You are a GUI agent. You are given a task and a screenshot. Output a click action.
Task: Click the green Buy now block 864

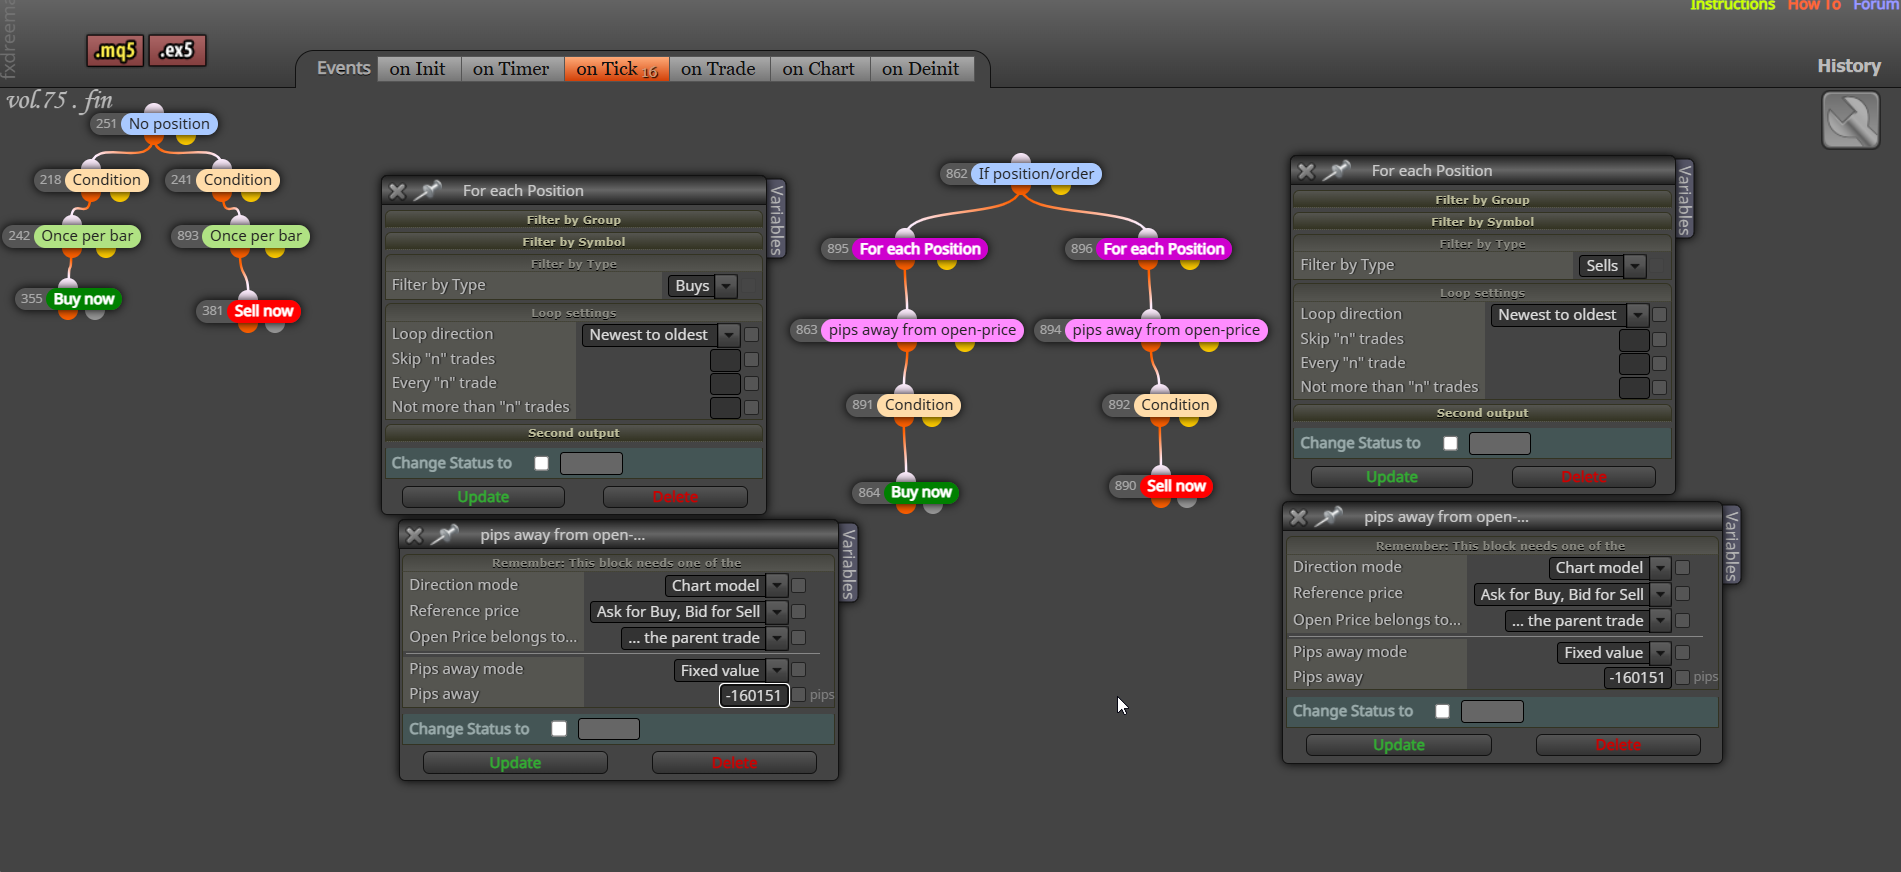(x=921, y=492)
